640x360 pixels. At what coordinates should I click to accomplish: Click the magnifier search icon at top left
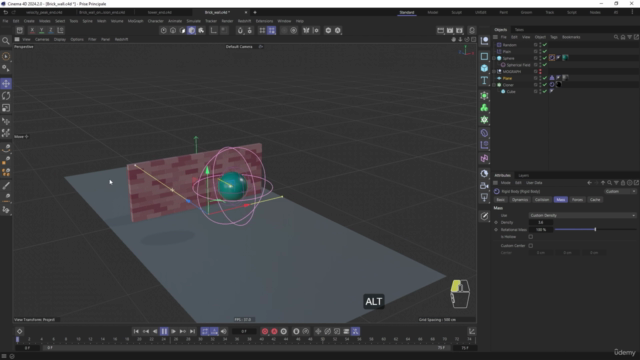(6, 40)
